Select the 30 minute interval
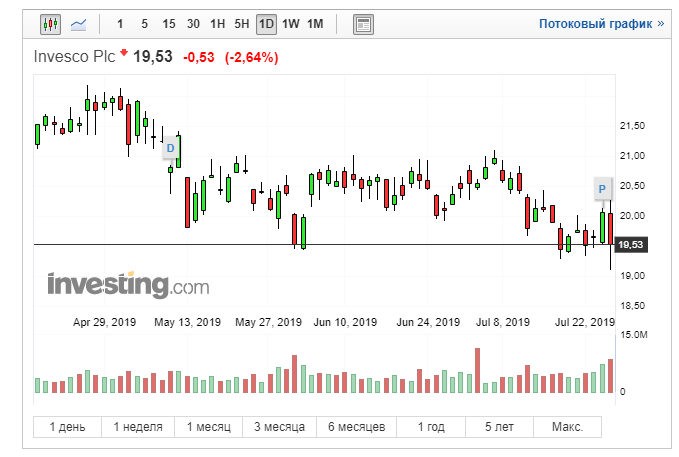 click(x=193, y=24)
